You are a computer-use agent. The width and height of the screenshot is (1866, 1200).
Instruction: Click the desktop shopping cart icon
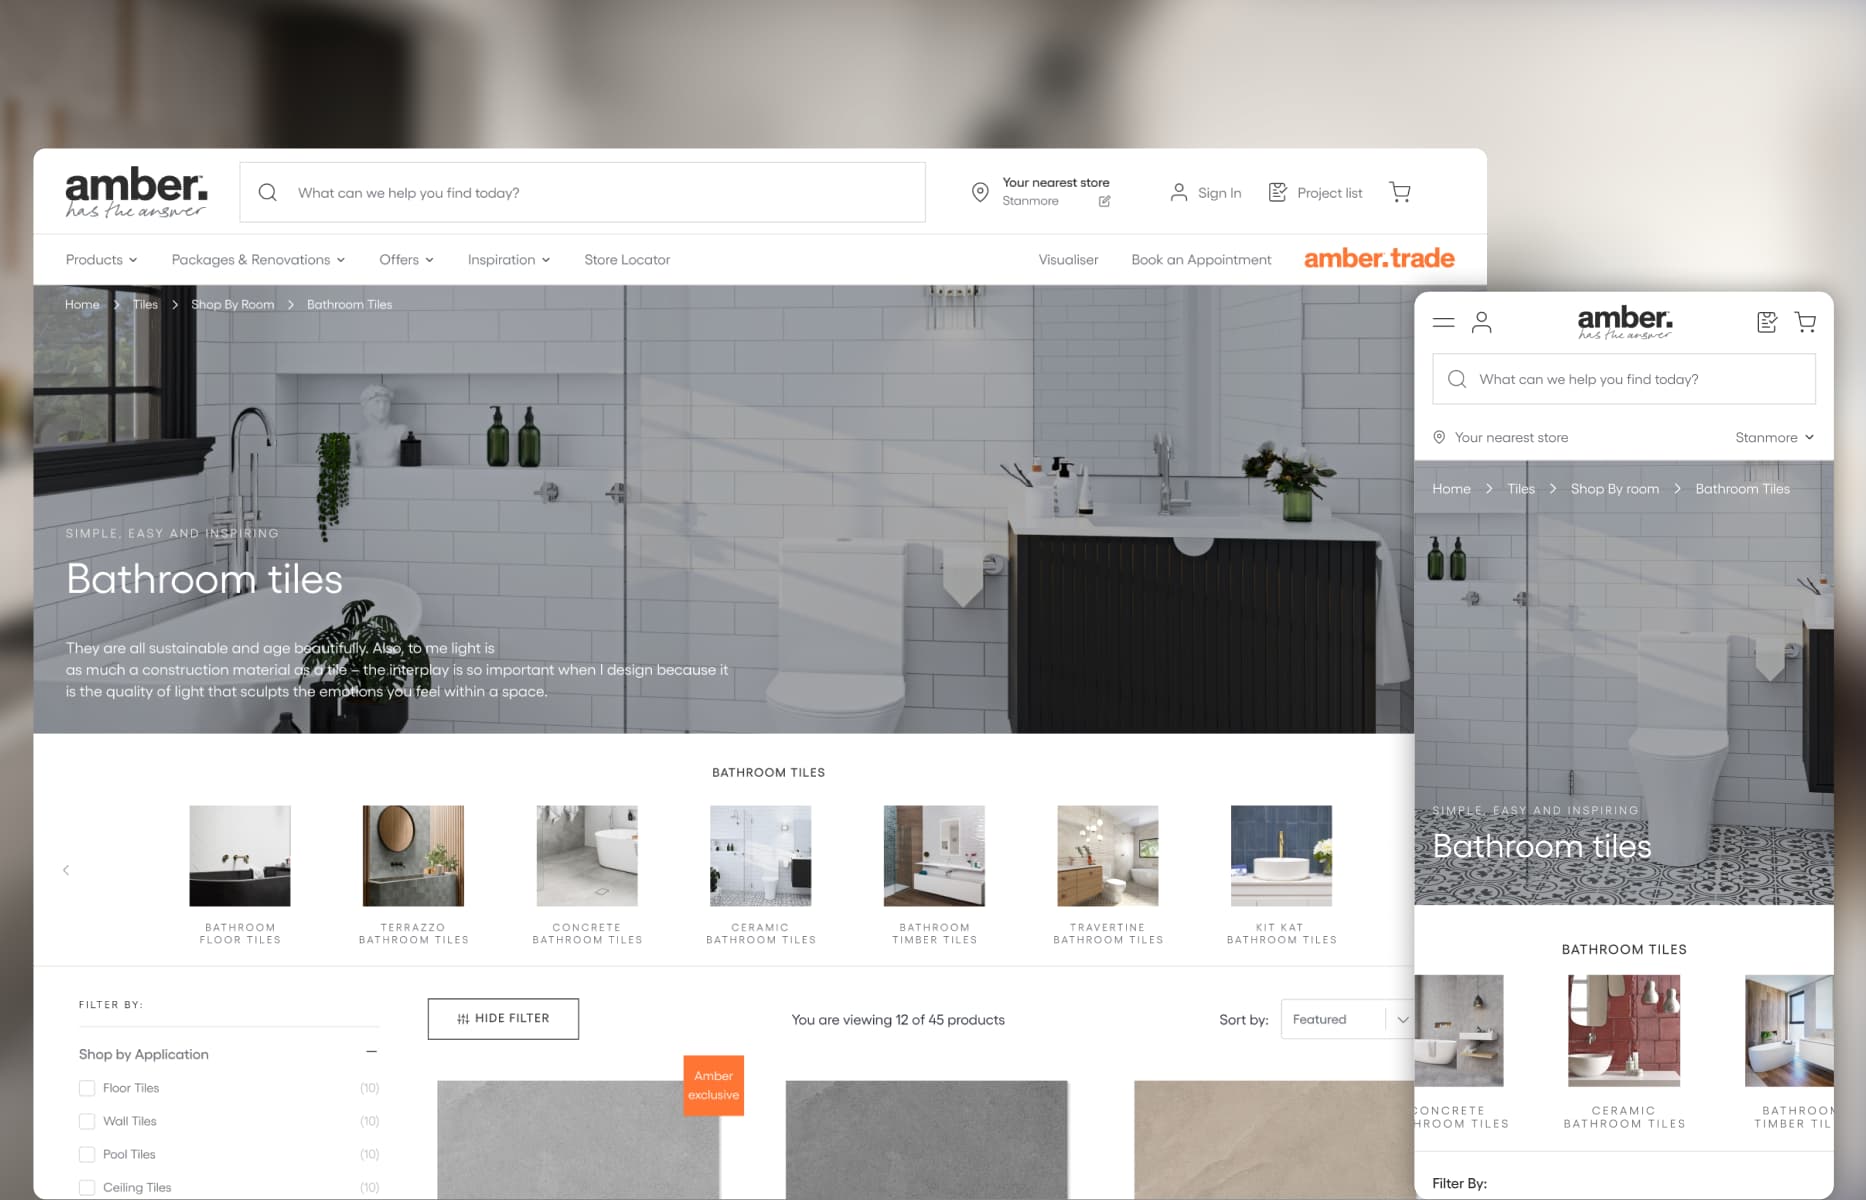(1400, 192)
